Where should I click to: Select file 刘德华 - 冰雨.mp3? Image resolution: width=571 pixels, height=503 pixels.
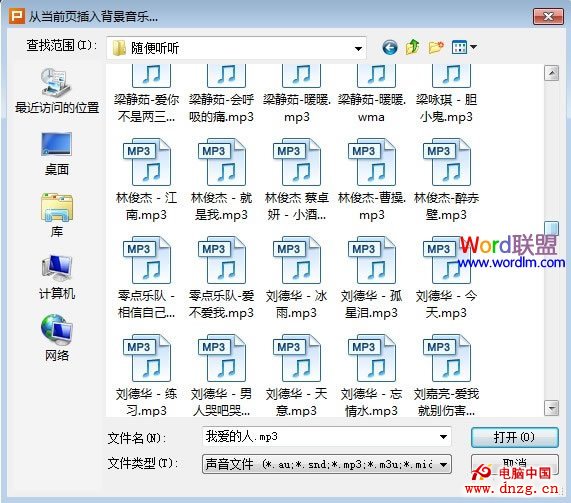tap(296, 278)
